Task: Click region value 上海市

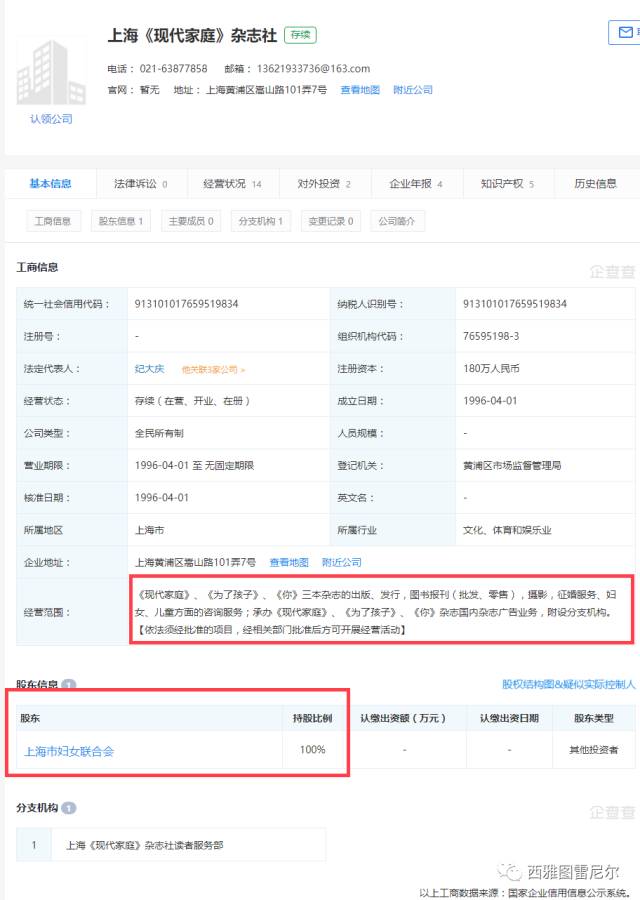Action: (x=149, y=530)
